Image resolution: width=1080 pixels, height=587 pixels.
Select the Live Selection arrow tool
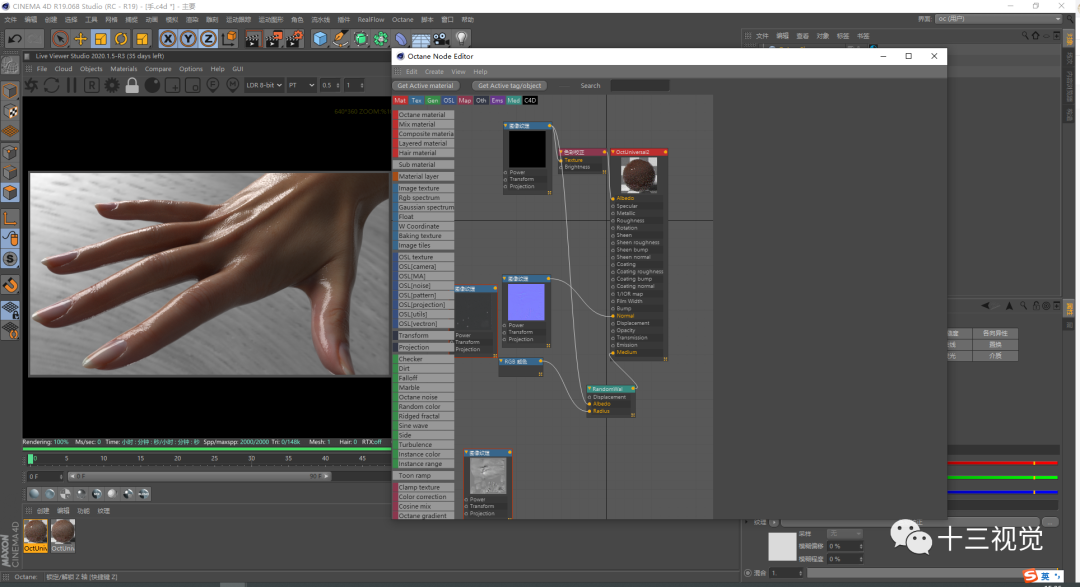pyautogui.click(x=60, y=39)
